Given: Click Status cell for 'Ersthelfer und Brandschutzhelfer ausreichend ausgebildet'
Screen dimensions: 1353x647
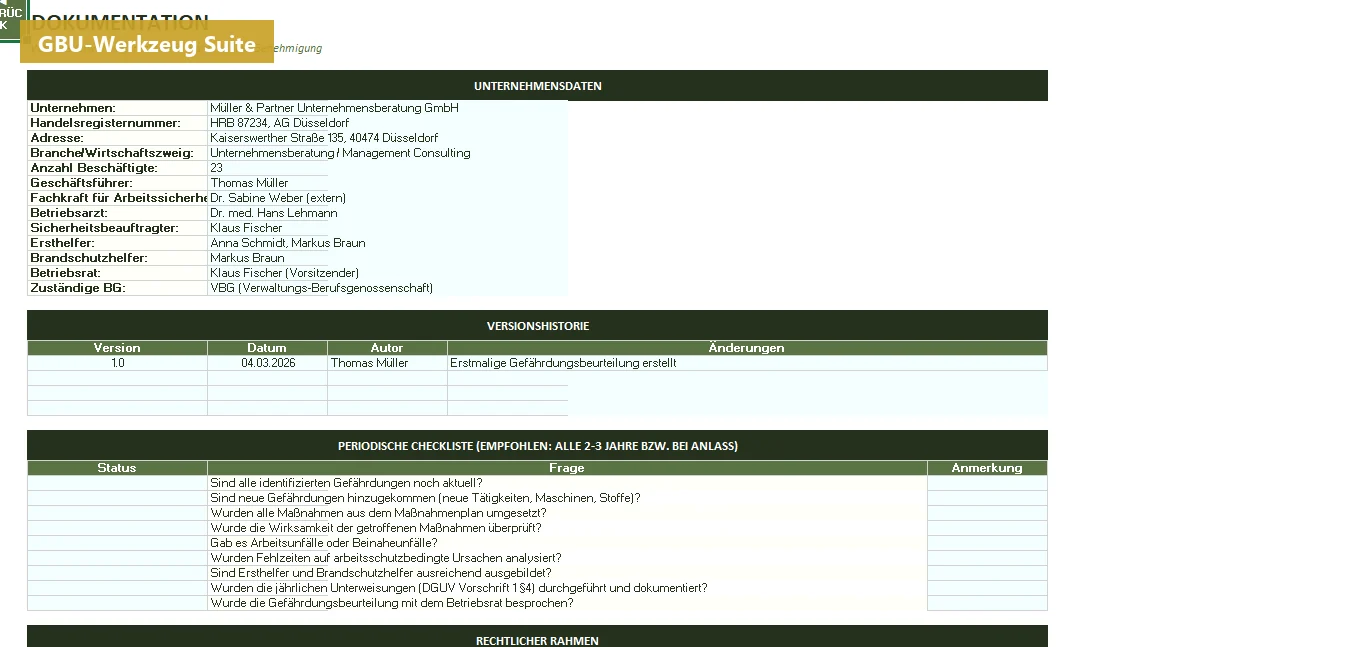Looking at the screenshot, I should click(118, 573).
